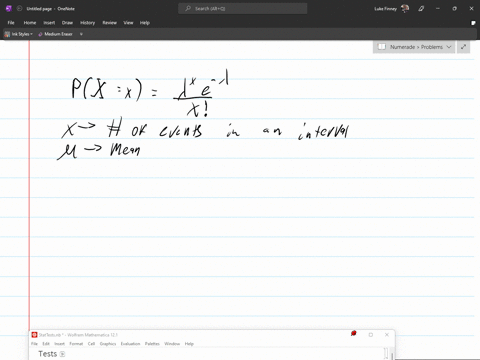Click the pen mode icon in title bar
Viewport: 480px width, 360px height.
click(421, 9)
